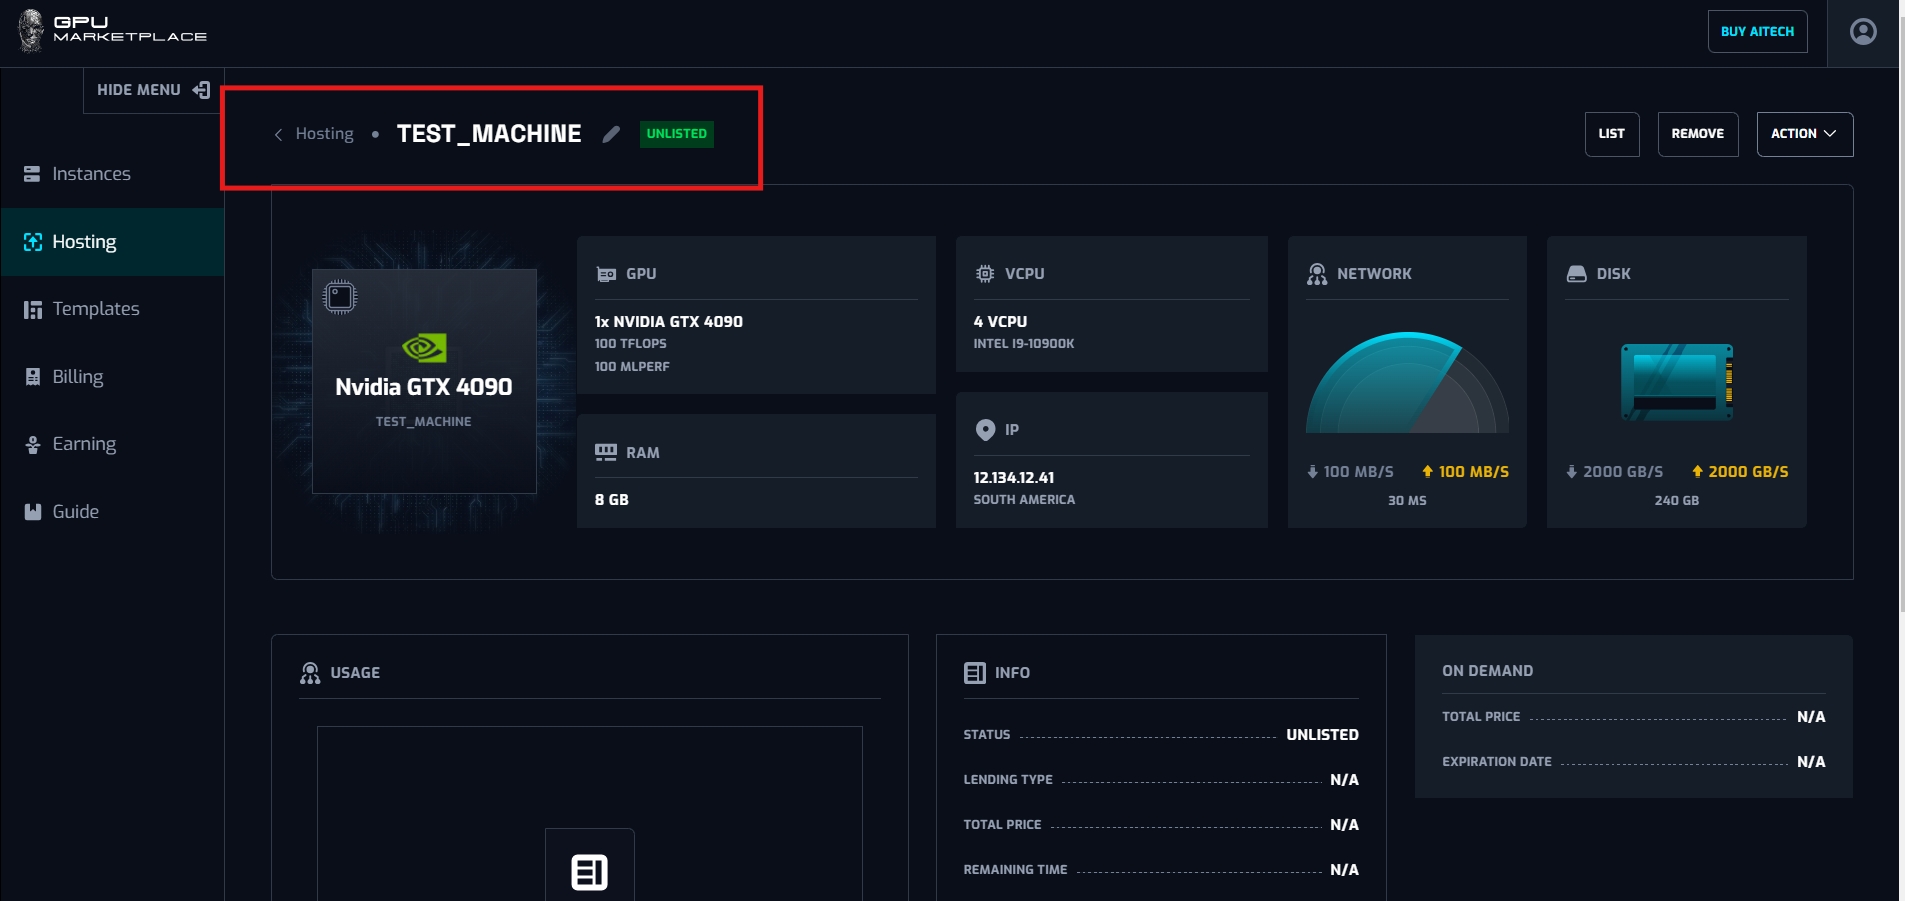Screen dimensions: 1905x901
Task: Click the GPU Marketplace logo
Action: (x=112, y=30)
